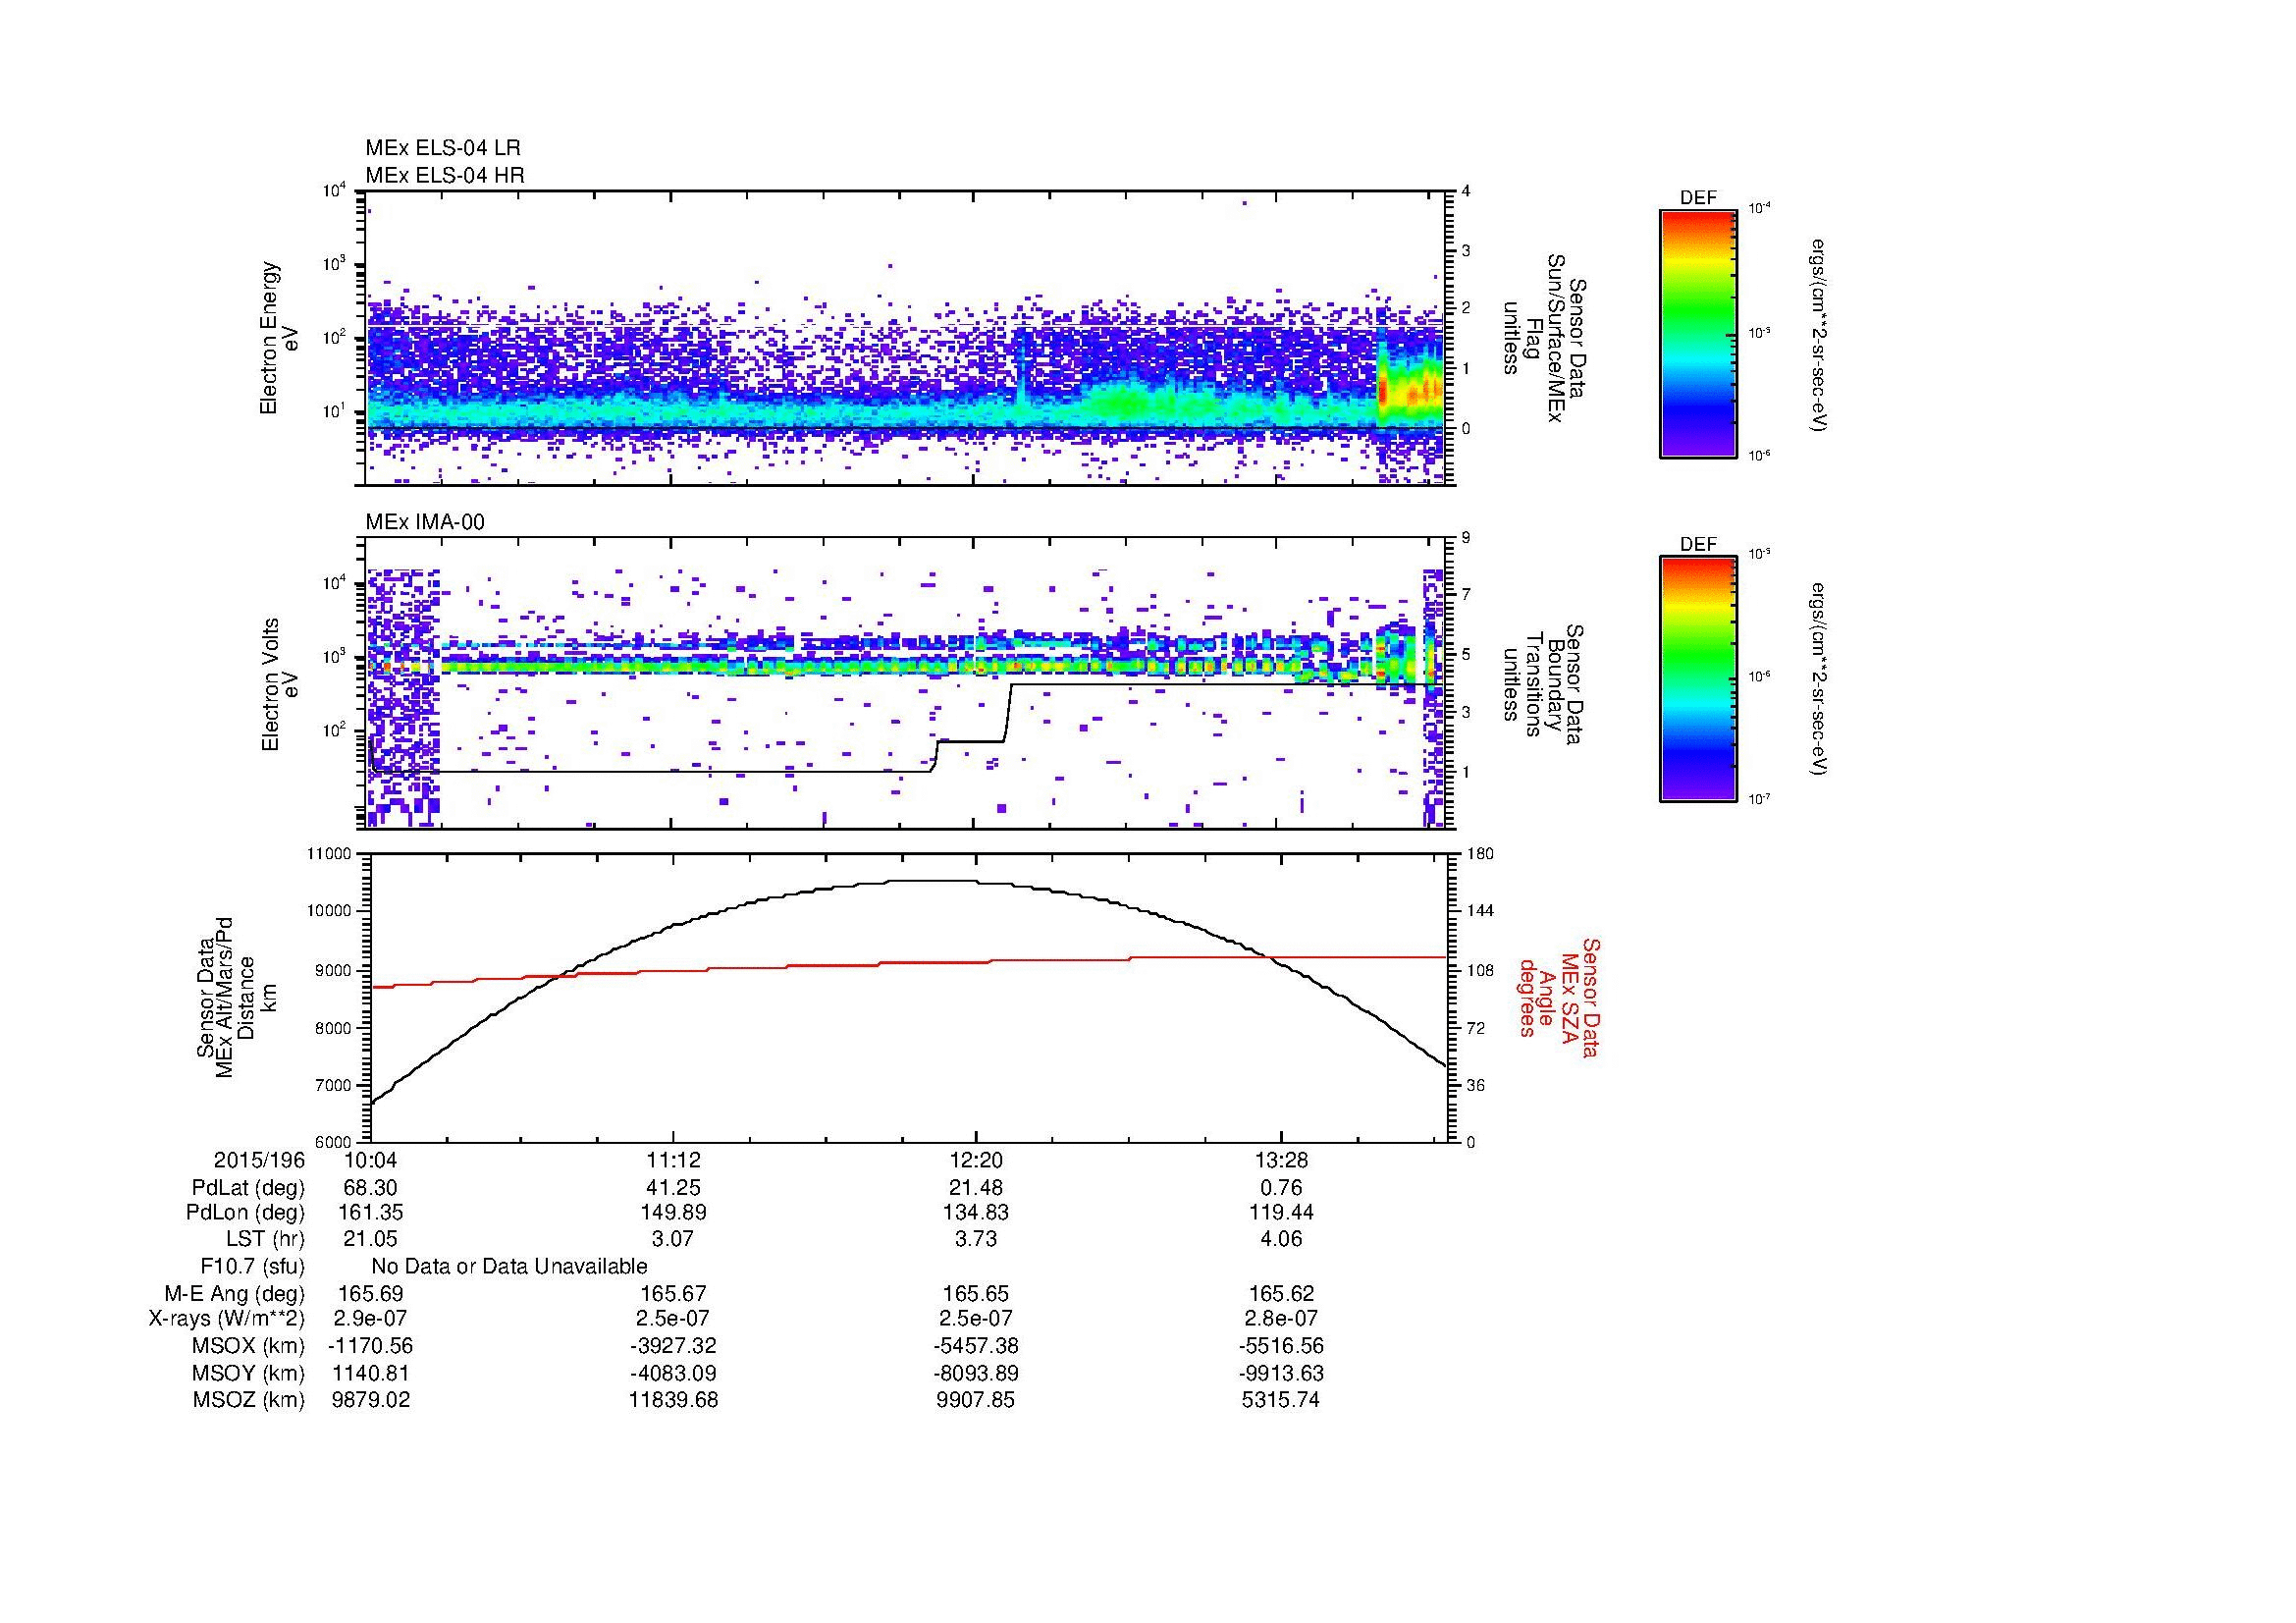Select PdLat value 0.76
The height and width of the screenshot is (1623, 2296).
[x=1281, y=1188]
